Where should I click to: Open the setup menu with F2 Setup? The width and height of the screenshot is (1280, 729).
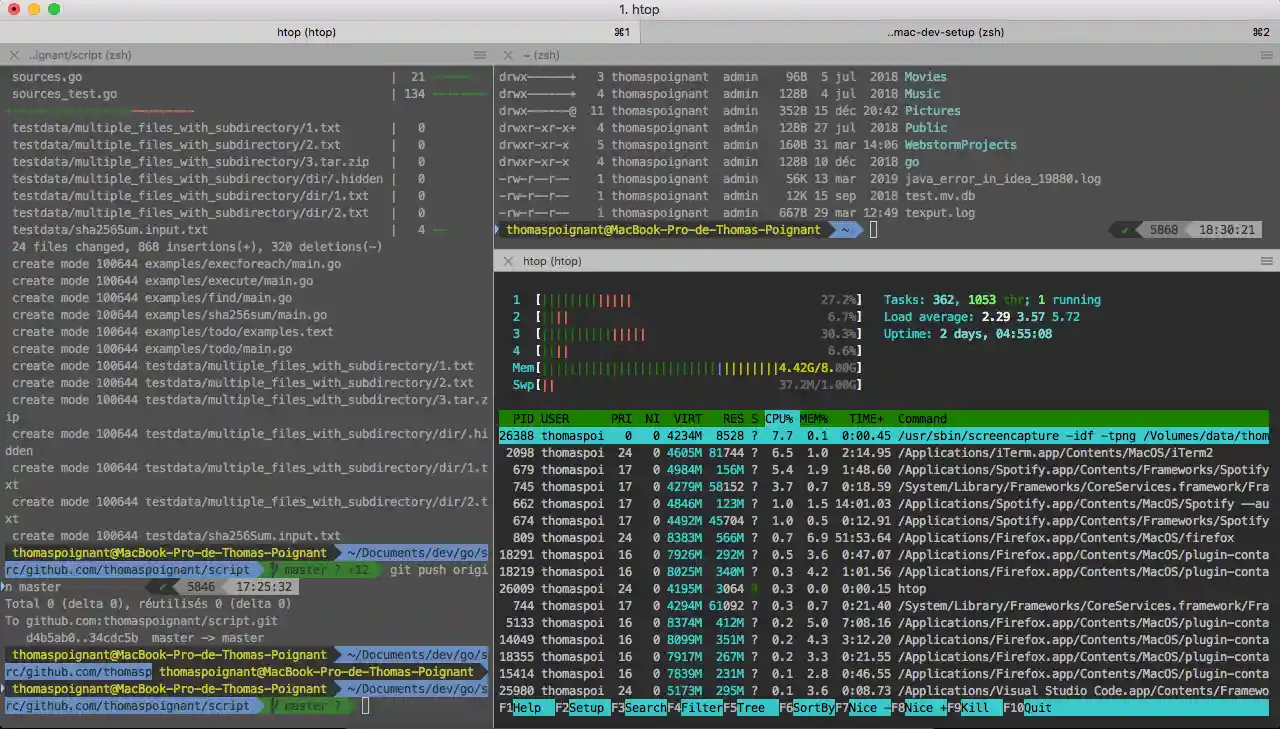pyautogui.click(x=585, y=708)
